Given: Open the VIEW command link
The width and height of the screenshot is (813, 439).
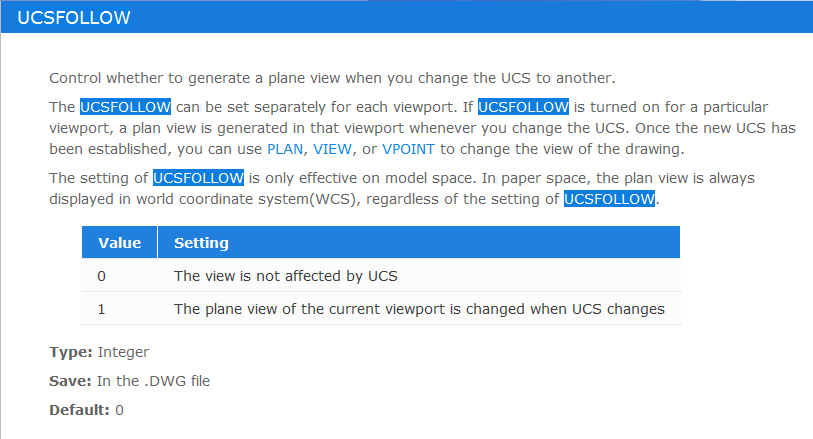Looking at the screenshot, I should tap(332, 149).
